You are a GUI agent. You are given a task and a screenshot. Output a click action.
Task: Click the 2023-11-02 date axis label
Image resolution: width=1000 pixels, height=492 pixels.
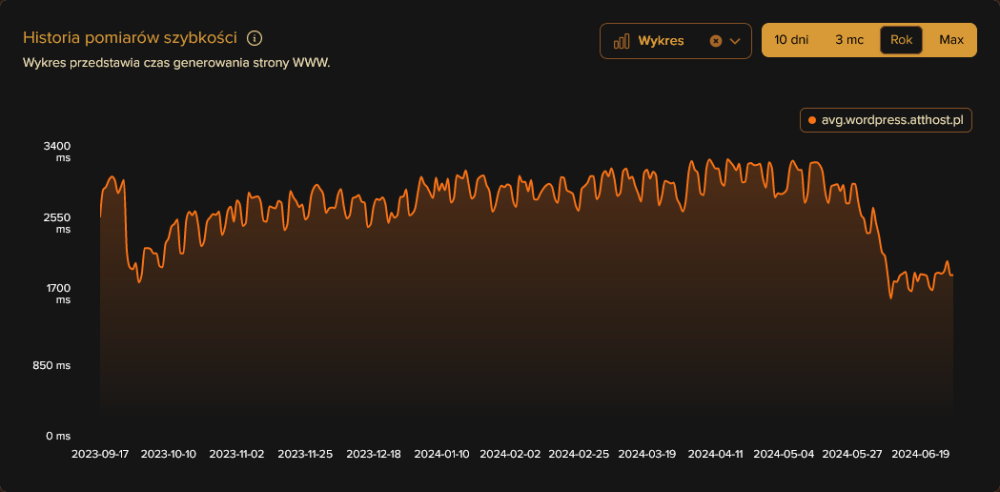(x=237, y=453)
